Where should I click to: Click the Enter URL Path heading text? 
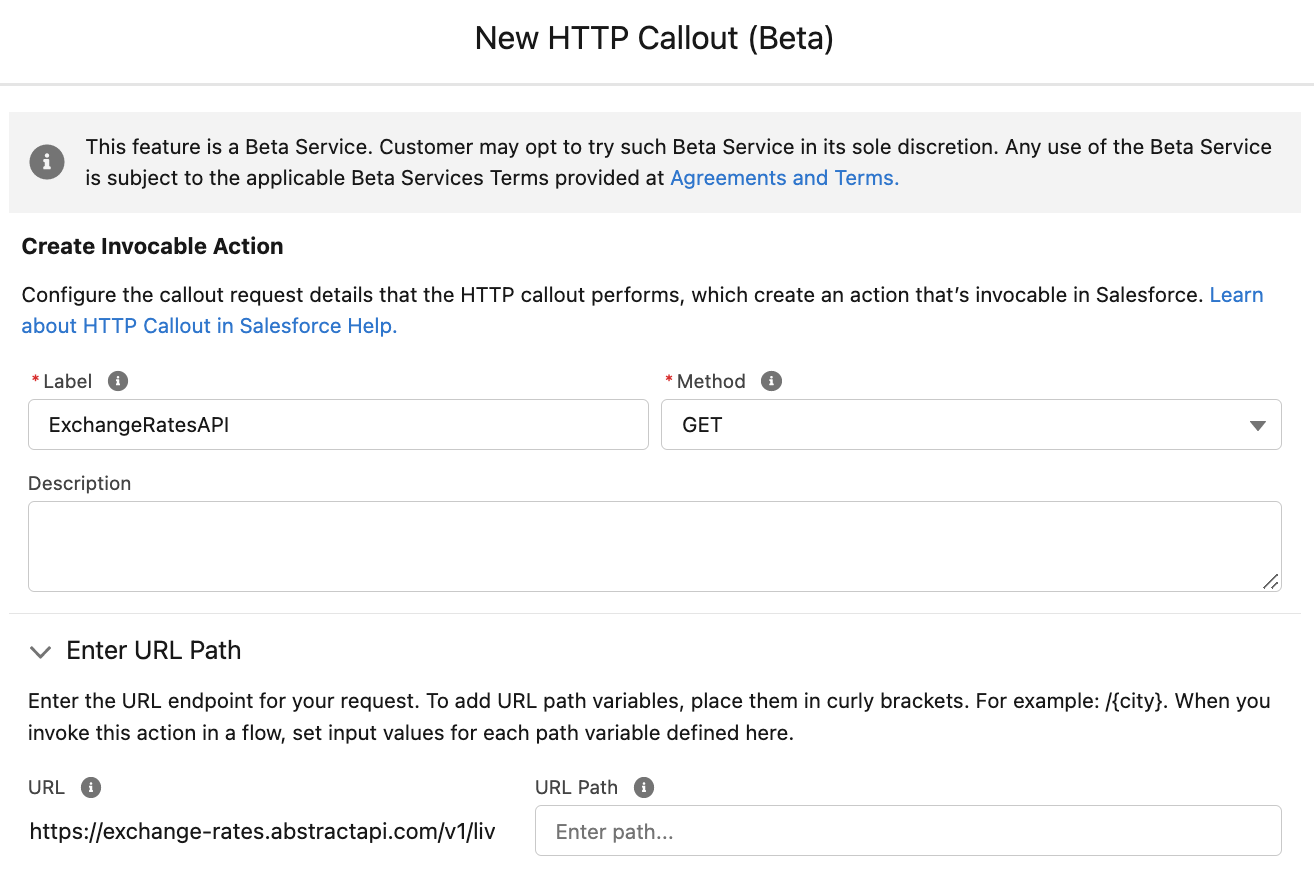[x=153, y=650]
